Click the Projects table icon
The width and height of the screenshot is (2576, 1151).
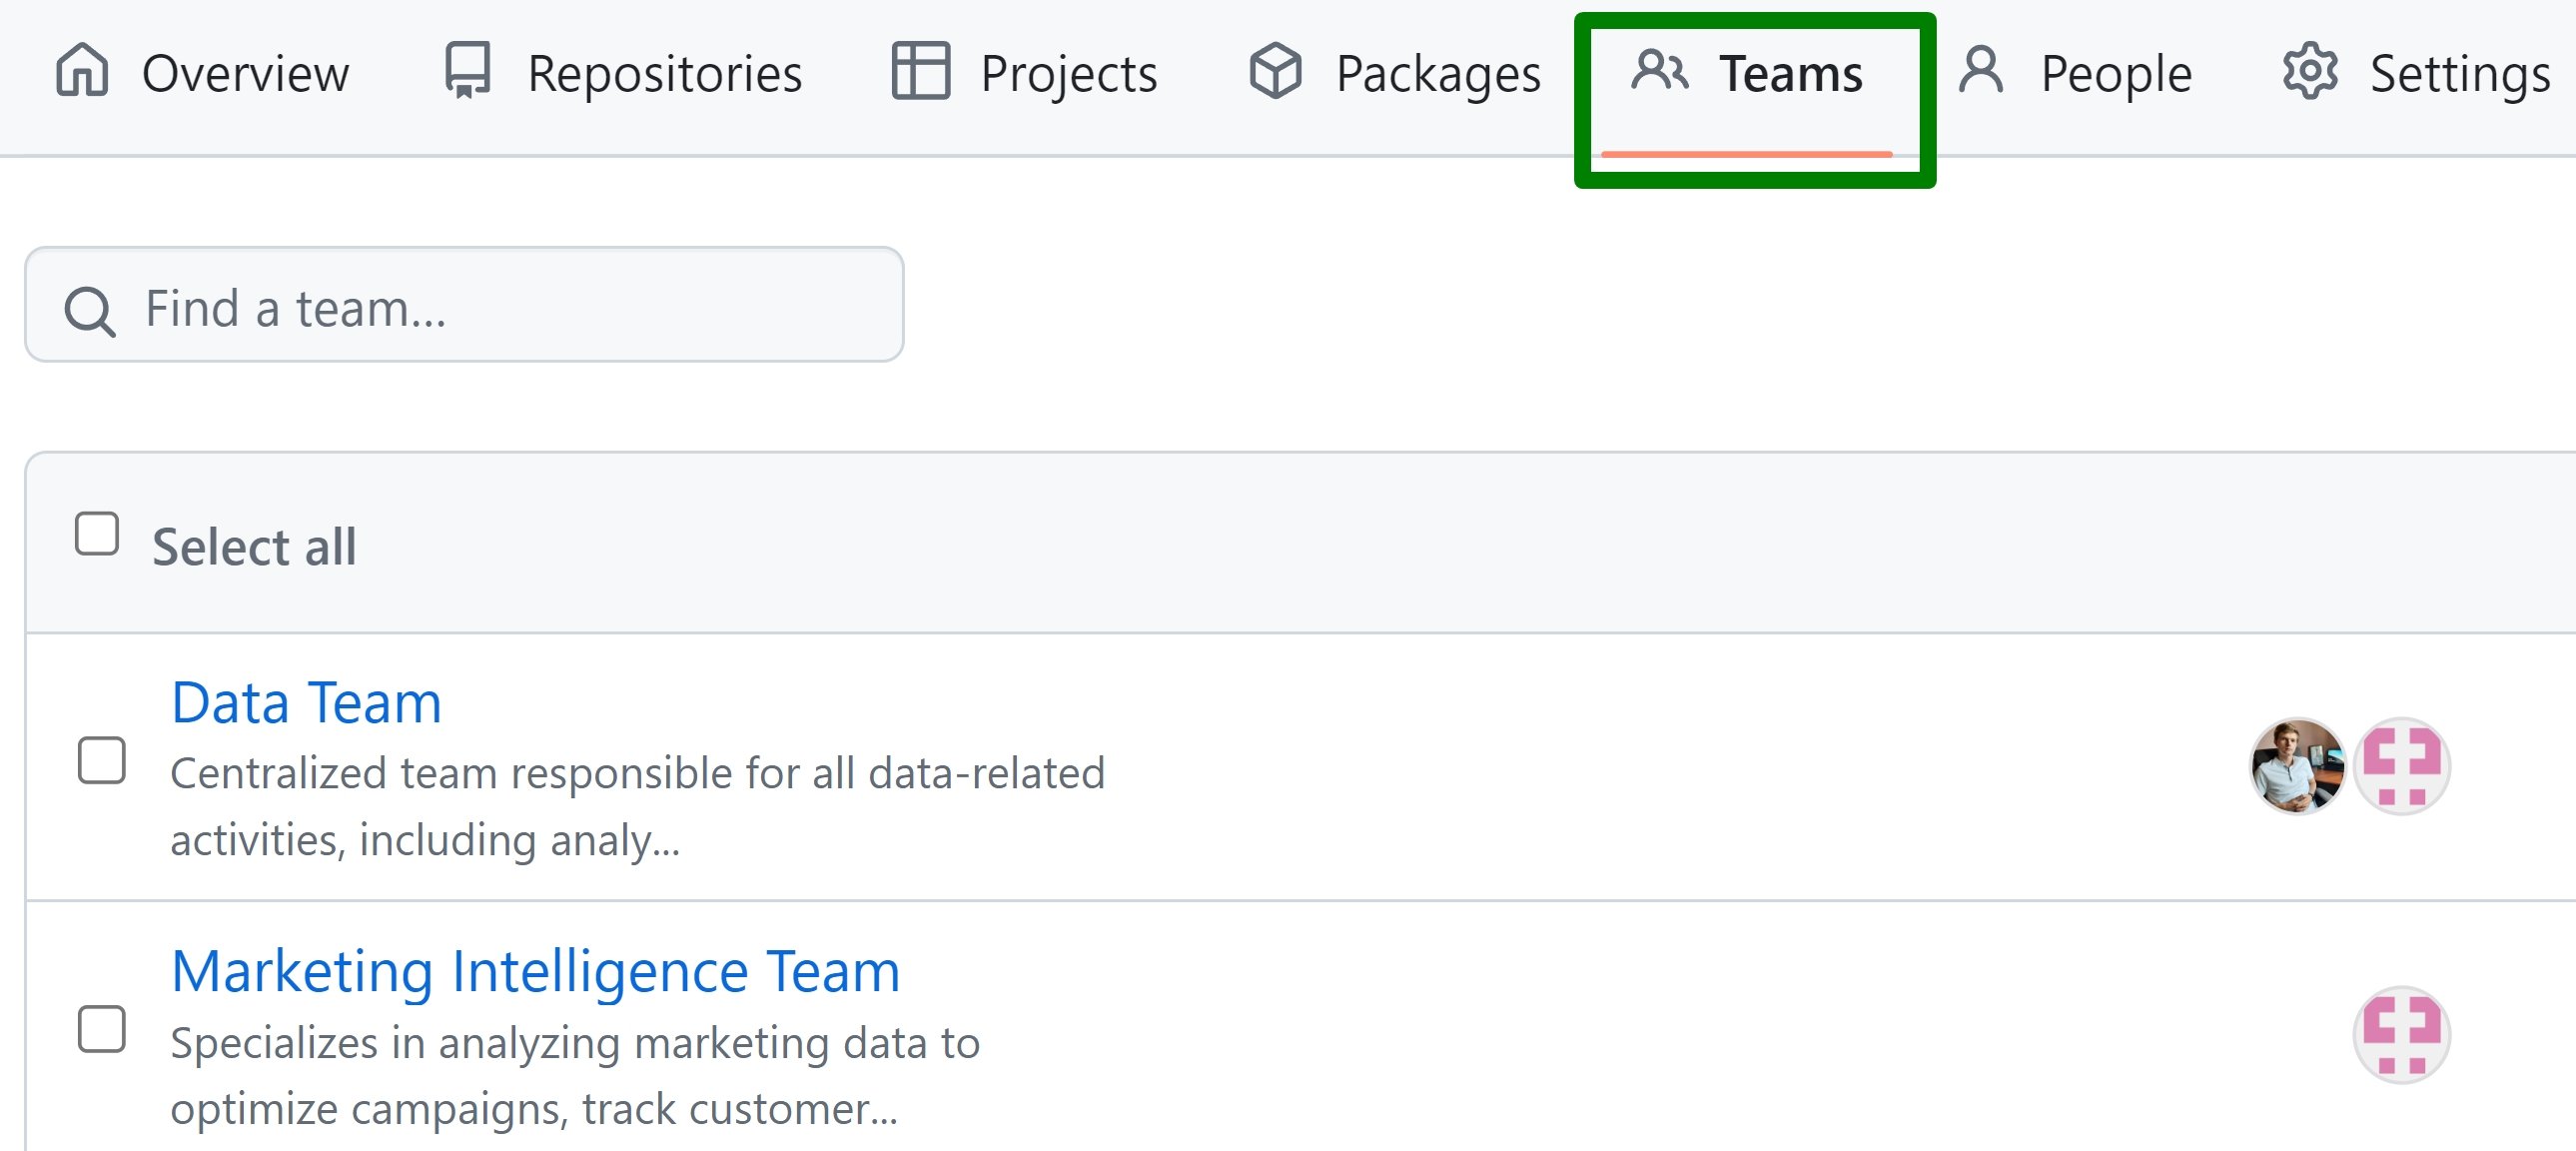coord(920,71)
